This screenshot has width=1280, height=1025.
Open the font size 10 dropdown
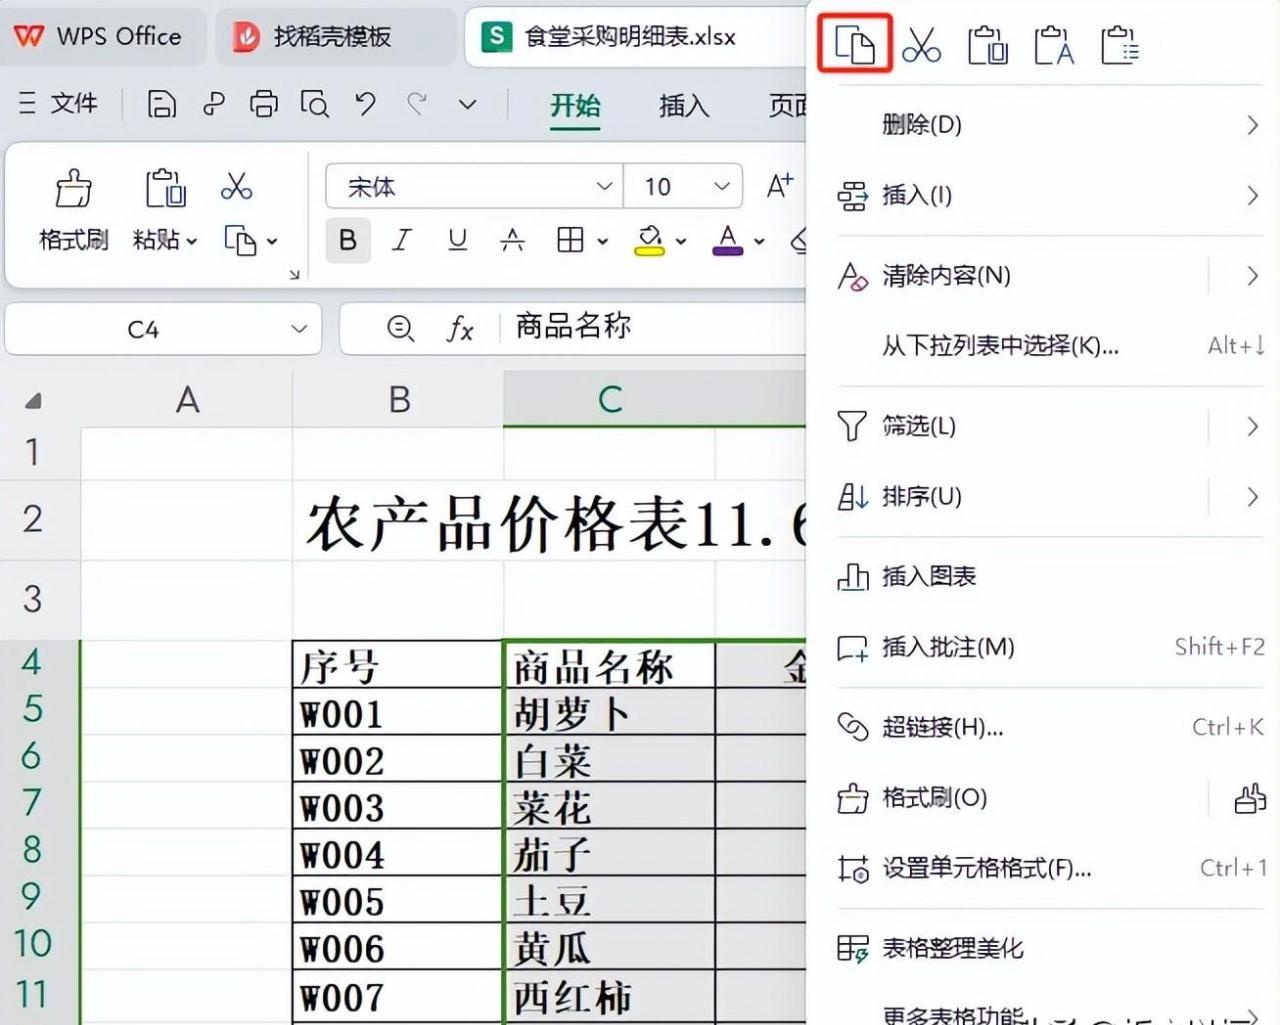[721, 186]
